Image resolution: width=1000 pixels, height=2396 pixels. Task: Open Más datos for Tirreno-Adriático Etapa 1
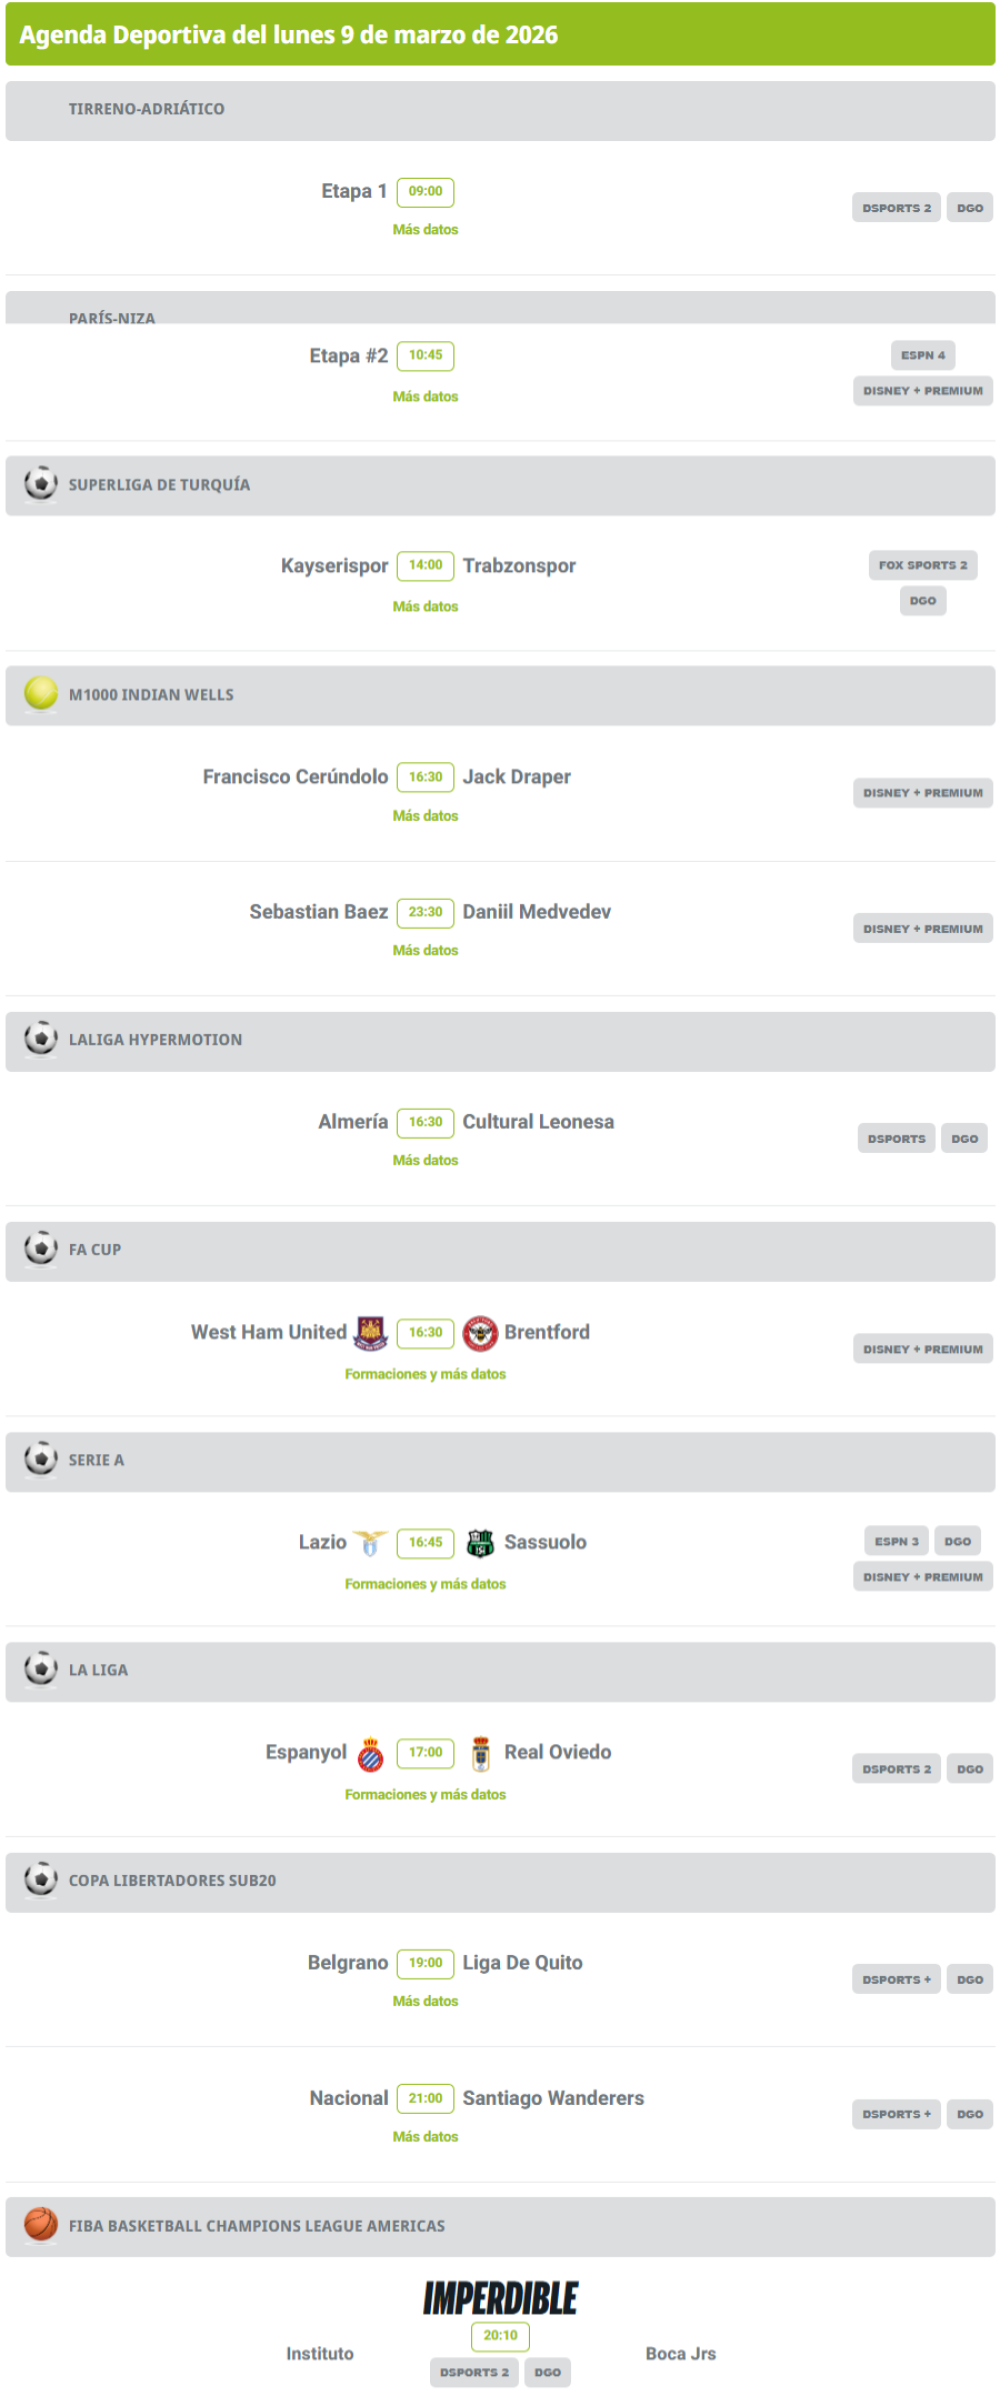(x=425, y=230)
